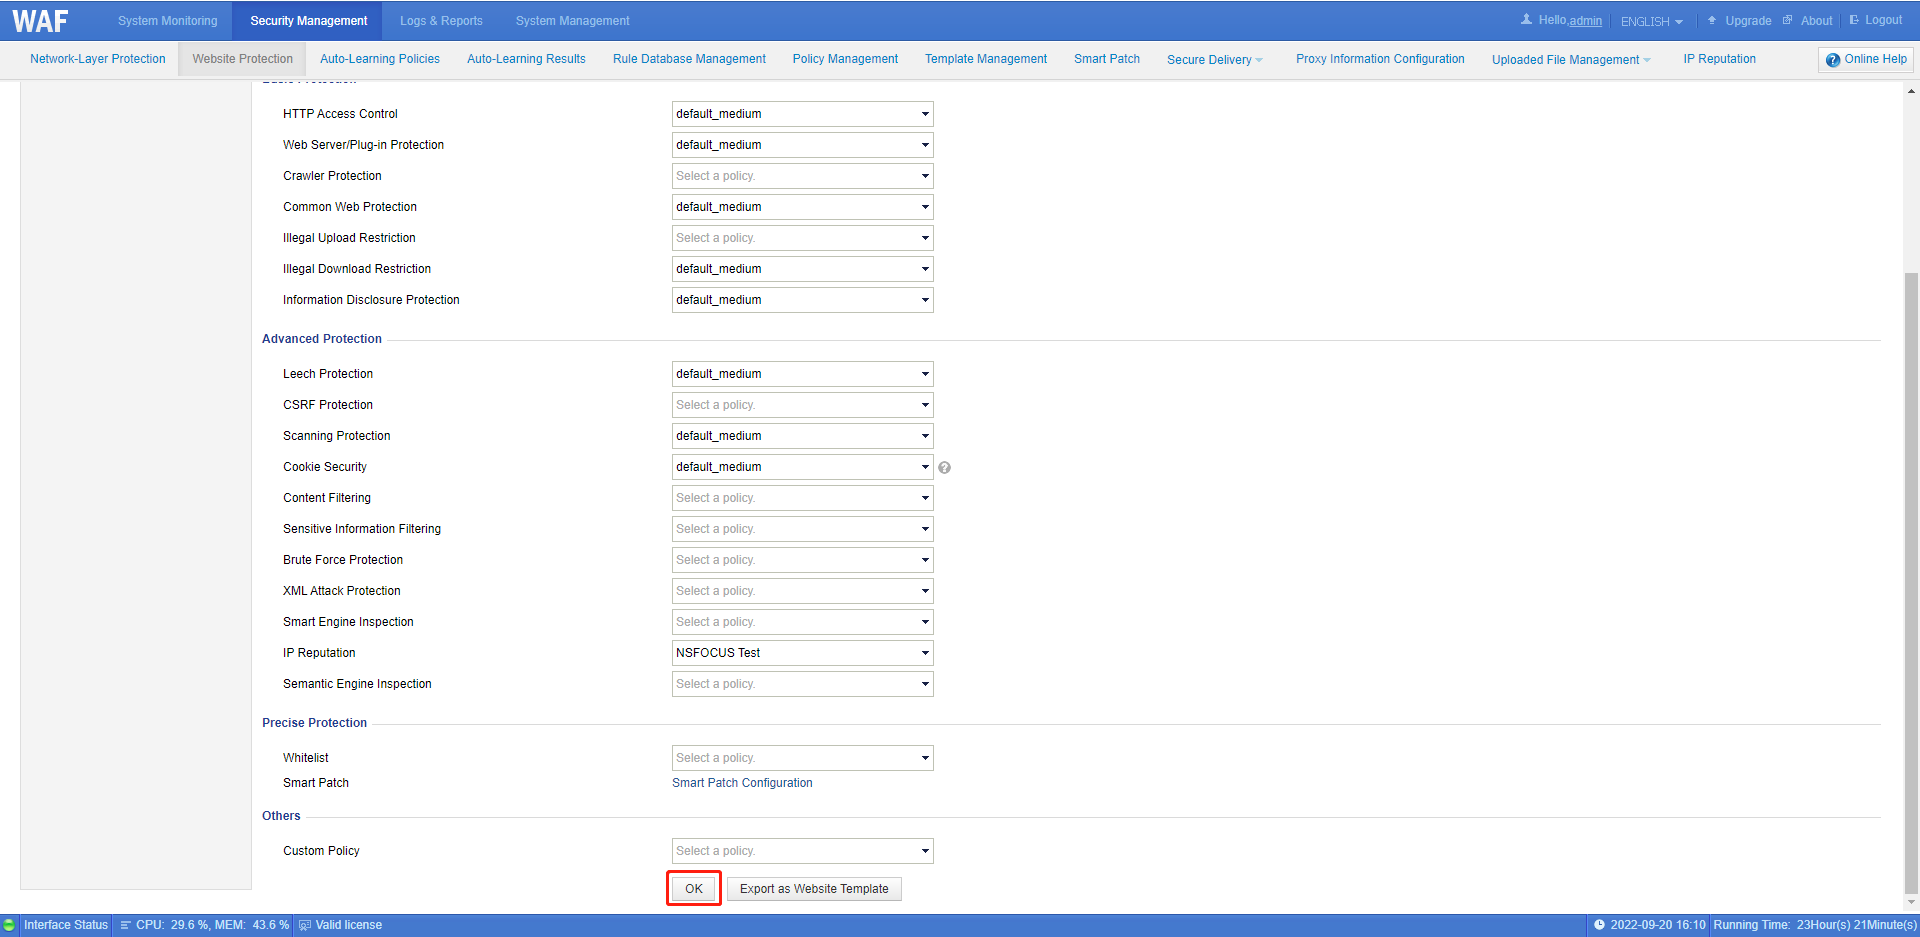The width and height of the screenshot is (1920, 937).
Task: Open the Policy Management tab
Action: (x=845, y=59)
